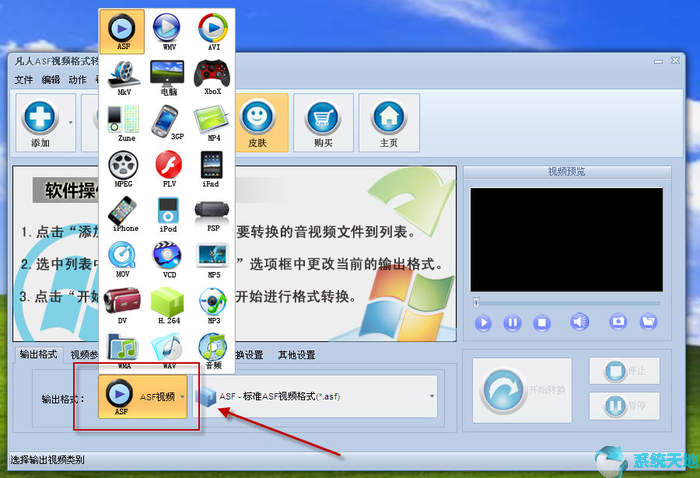Pick the XboX format icon
700x478 pixels.
click(211, 76)
